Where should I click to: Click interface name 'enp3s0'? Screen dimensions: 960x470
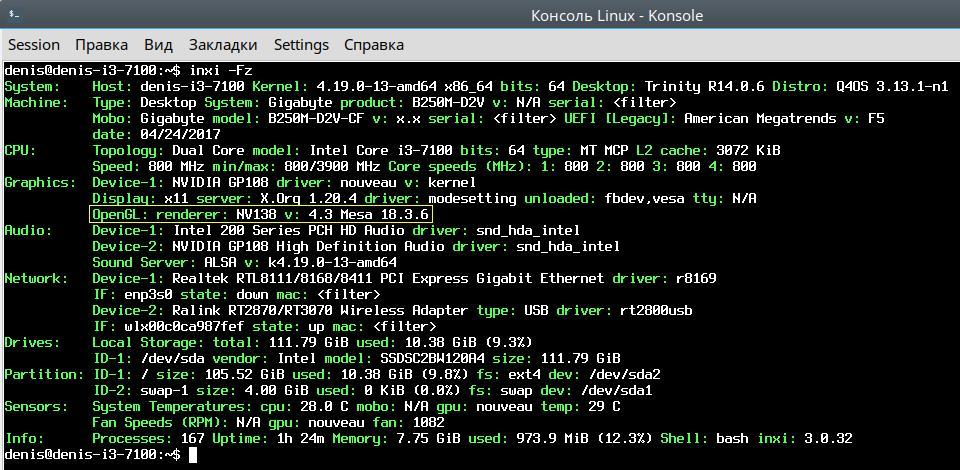[x=149, y=294]
